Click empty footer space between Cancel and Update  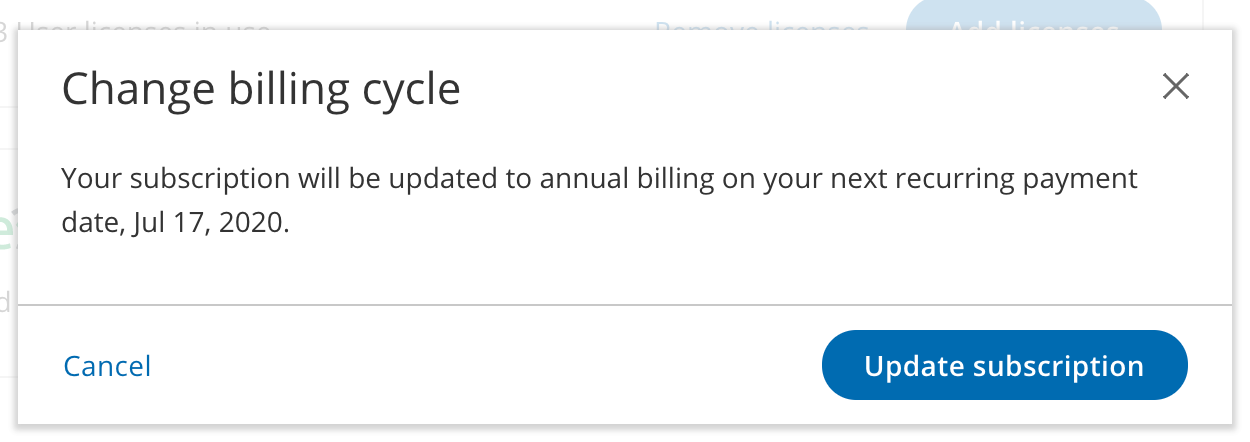point(480,366)
